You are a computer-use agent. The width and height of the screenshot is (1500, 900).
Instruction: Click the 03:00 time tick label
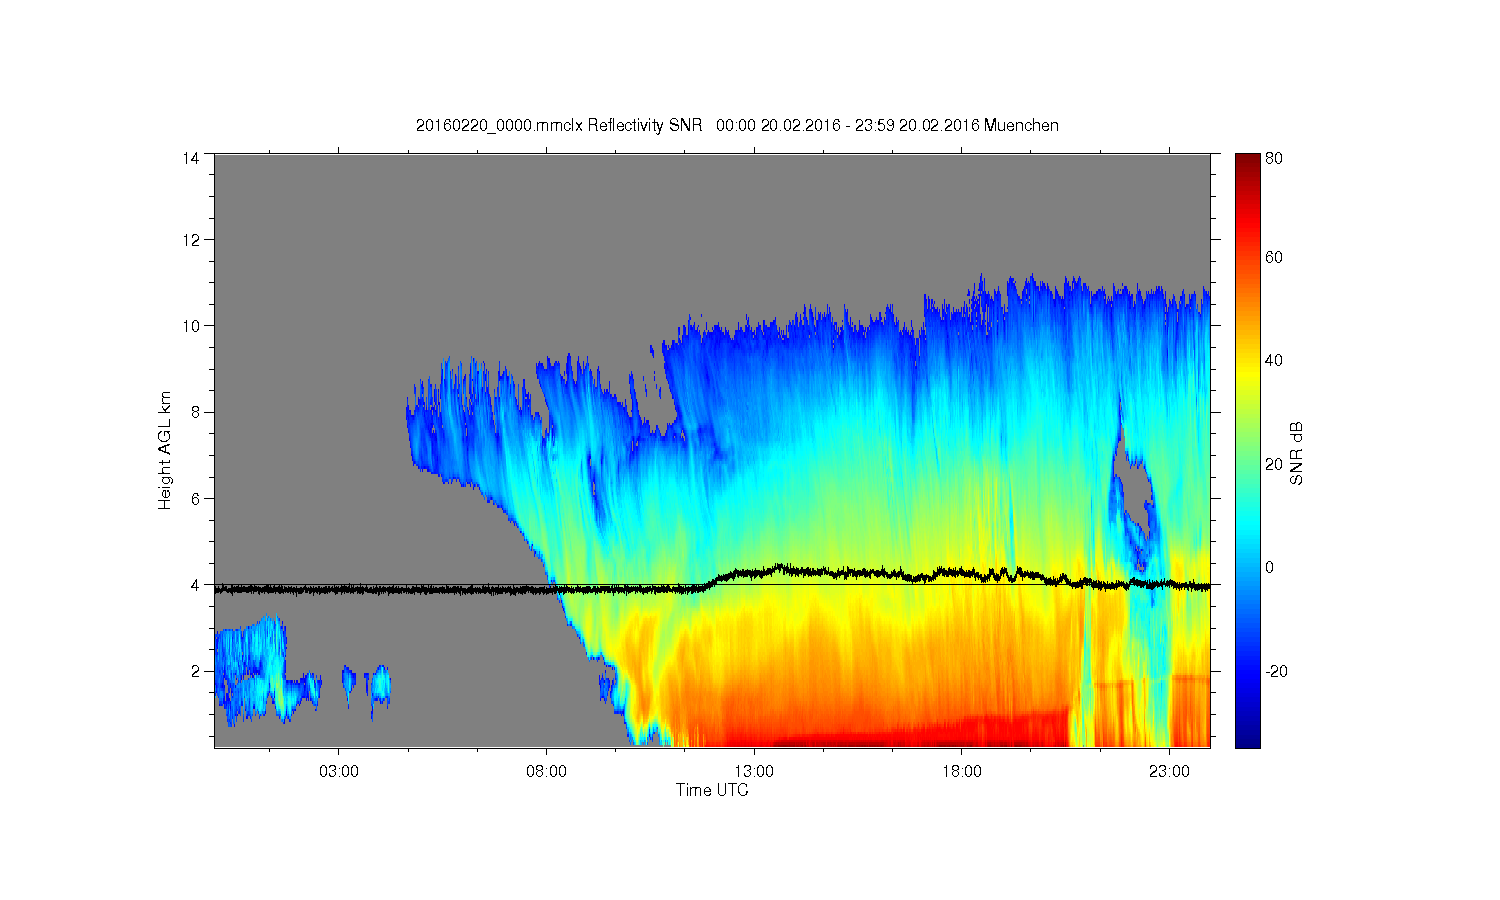pyautogui.click(x=339, y=772)
